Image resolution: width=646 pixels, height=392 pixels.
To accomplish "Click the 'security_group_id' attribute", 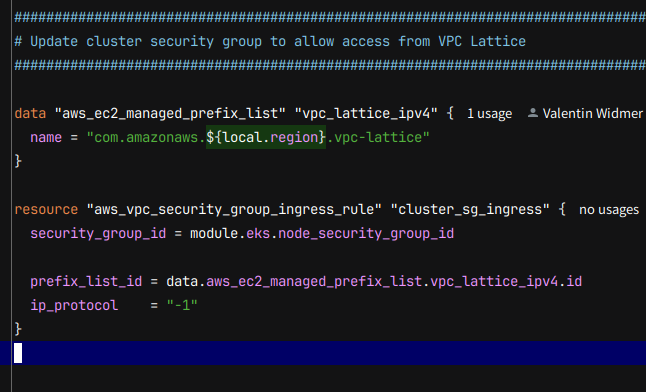I will pyautogui.click(x=98, y=234).
